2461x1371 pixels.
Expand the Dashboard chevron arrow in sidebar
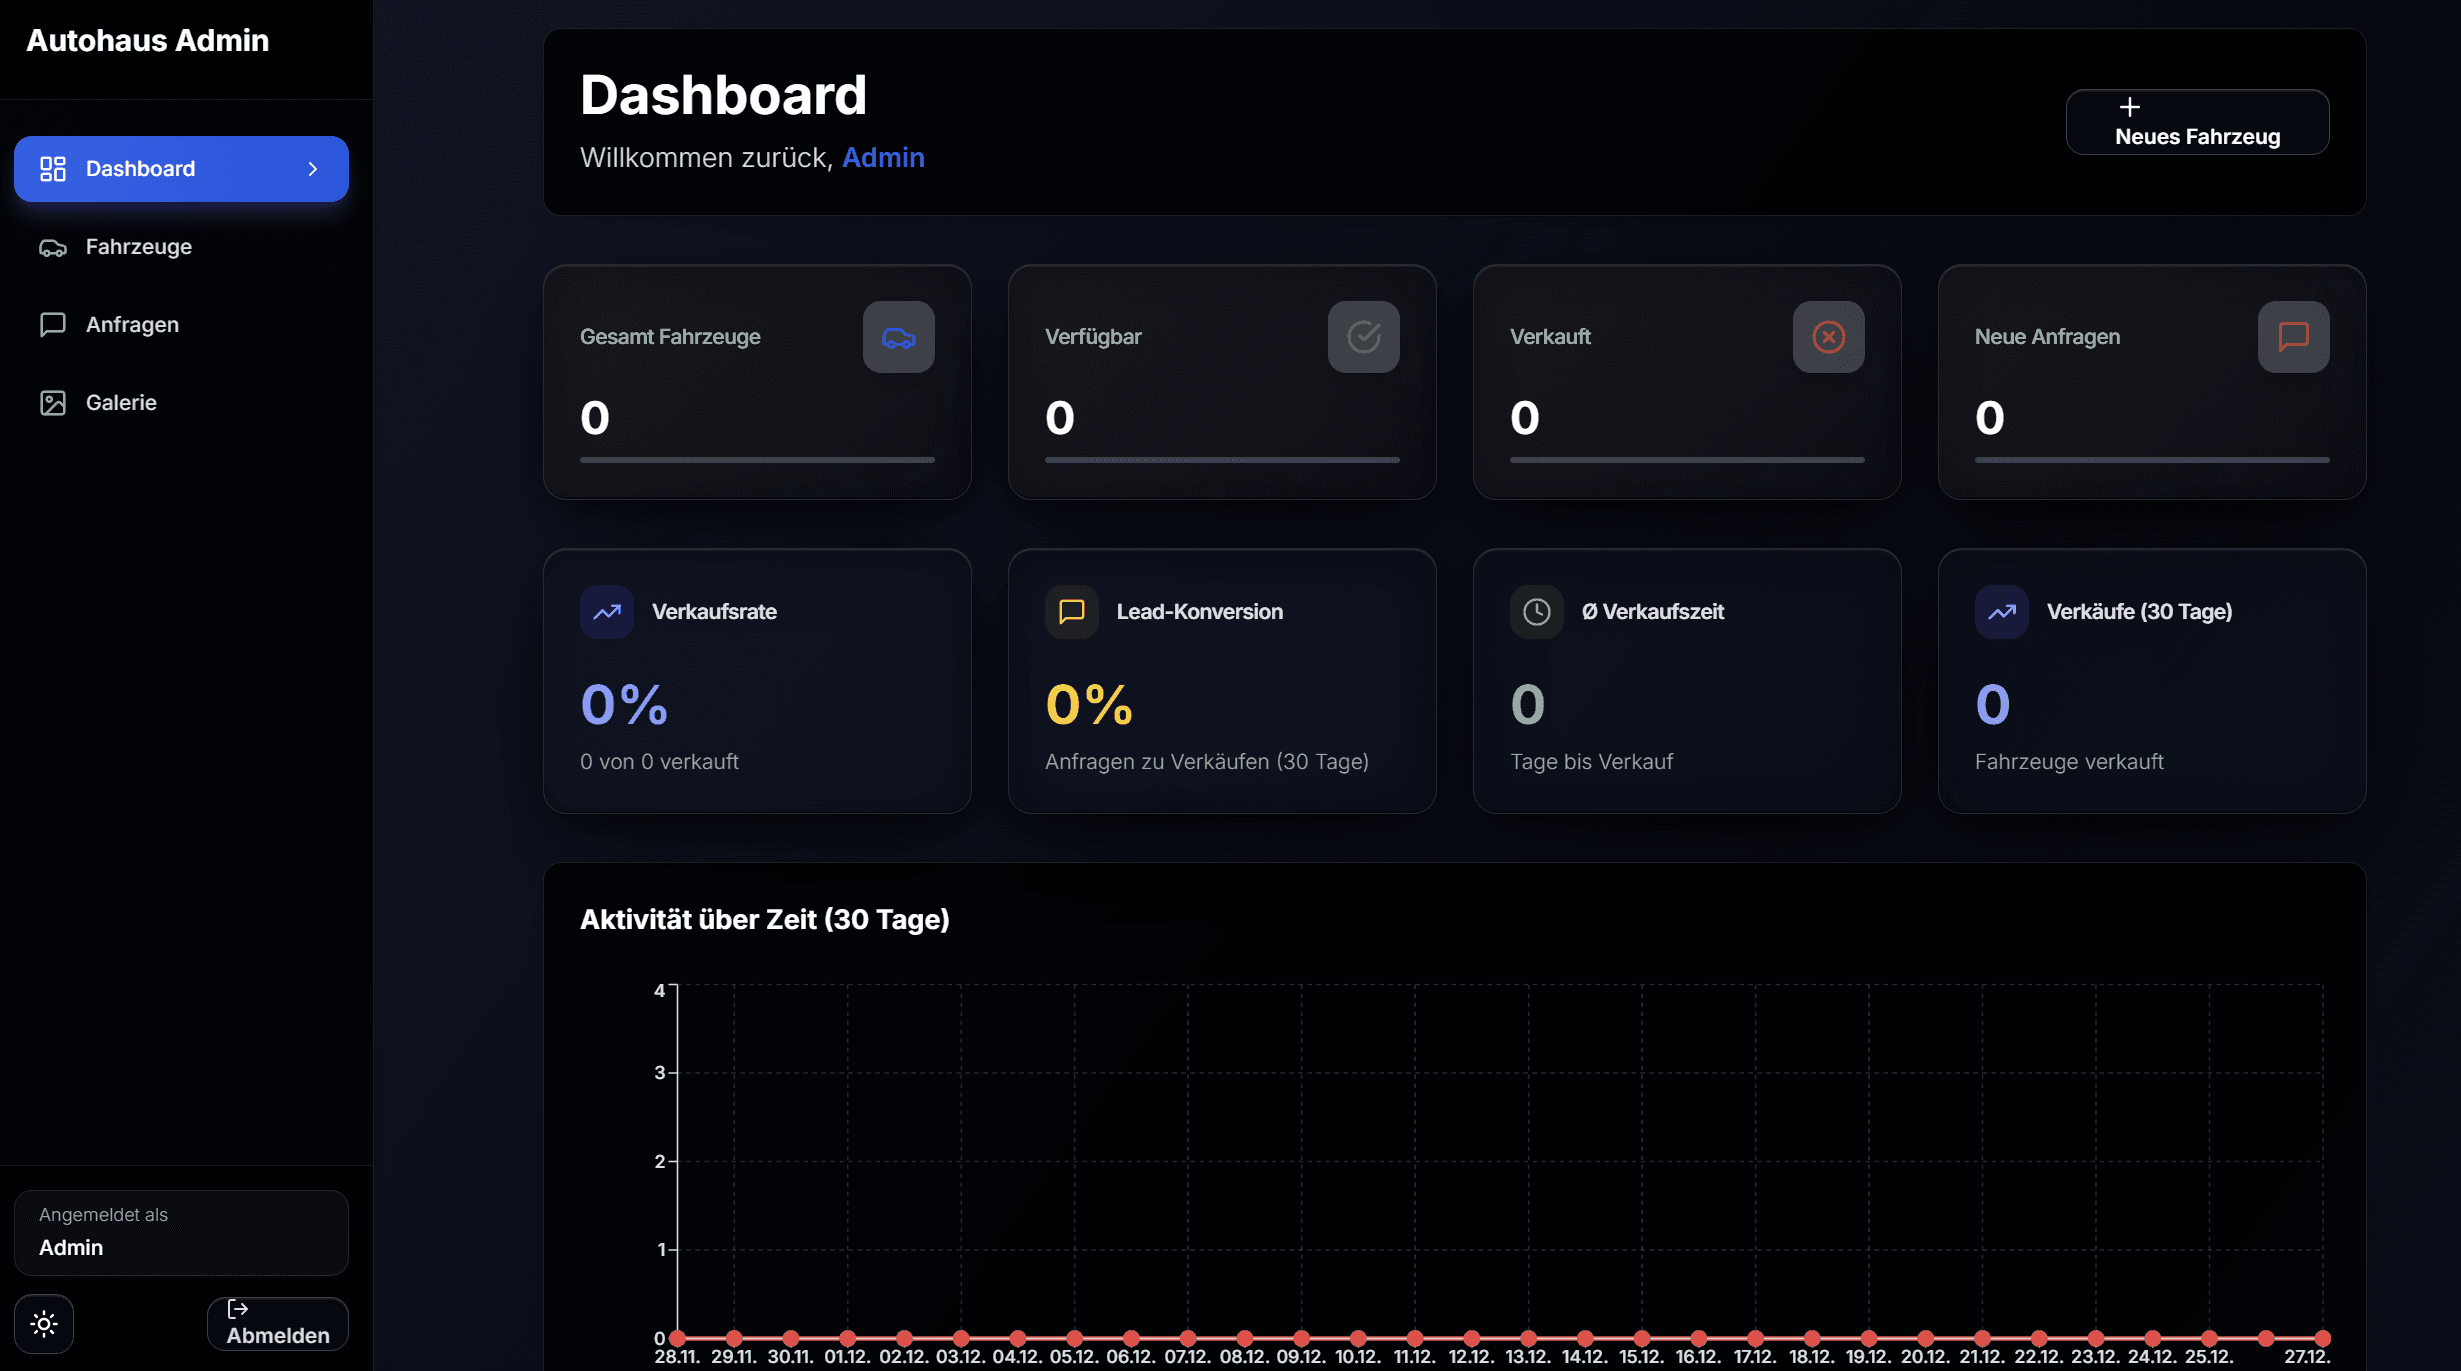[313, 169]
